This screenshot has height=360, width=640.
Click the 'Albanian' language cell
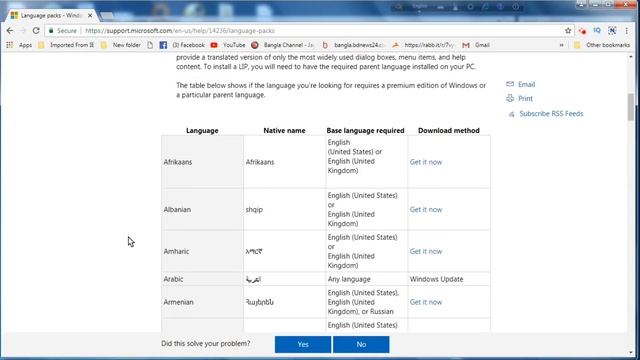[202, 209]
